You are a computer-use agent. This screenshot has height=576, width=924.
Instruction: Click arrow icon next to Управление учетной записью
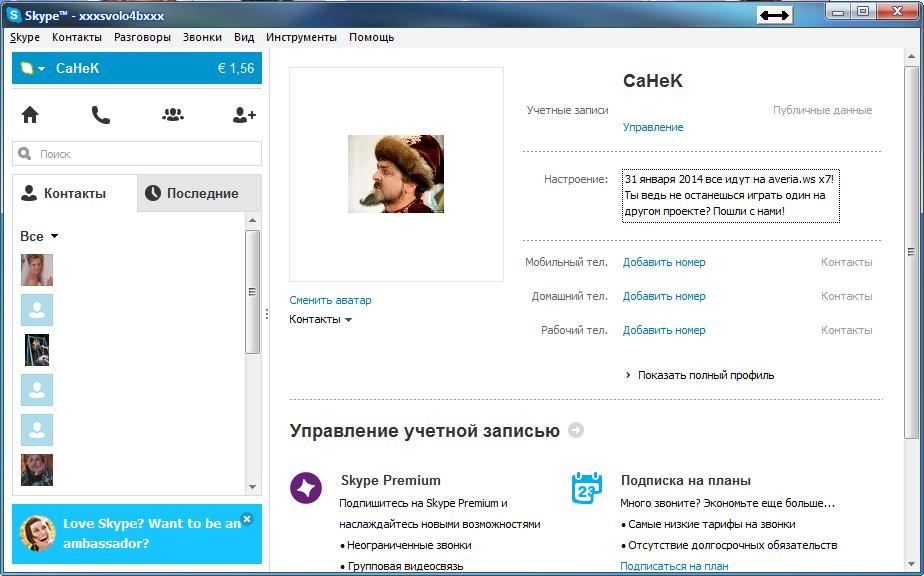pyautogui.click(x=576, y=431)
